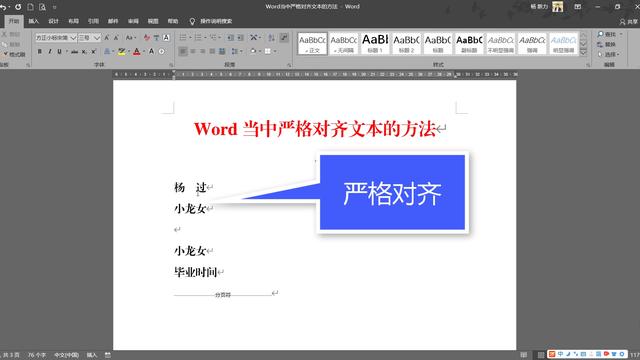Open the Change Case (Aa) dropdown

[131, 38]
